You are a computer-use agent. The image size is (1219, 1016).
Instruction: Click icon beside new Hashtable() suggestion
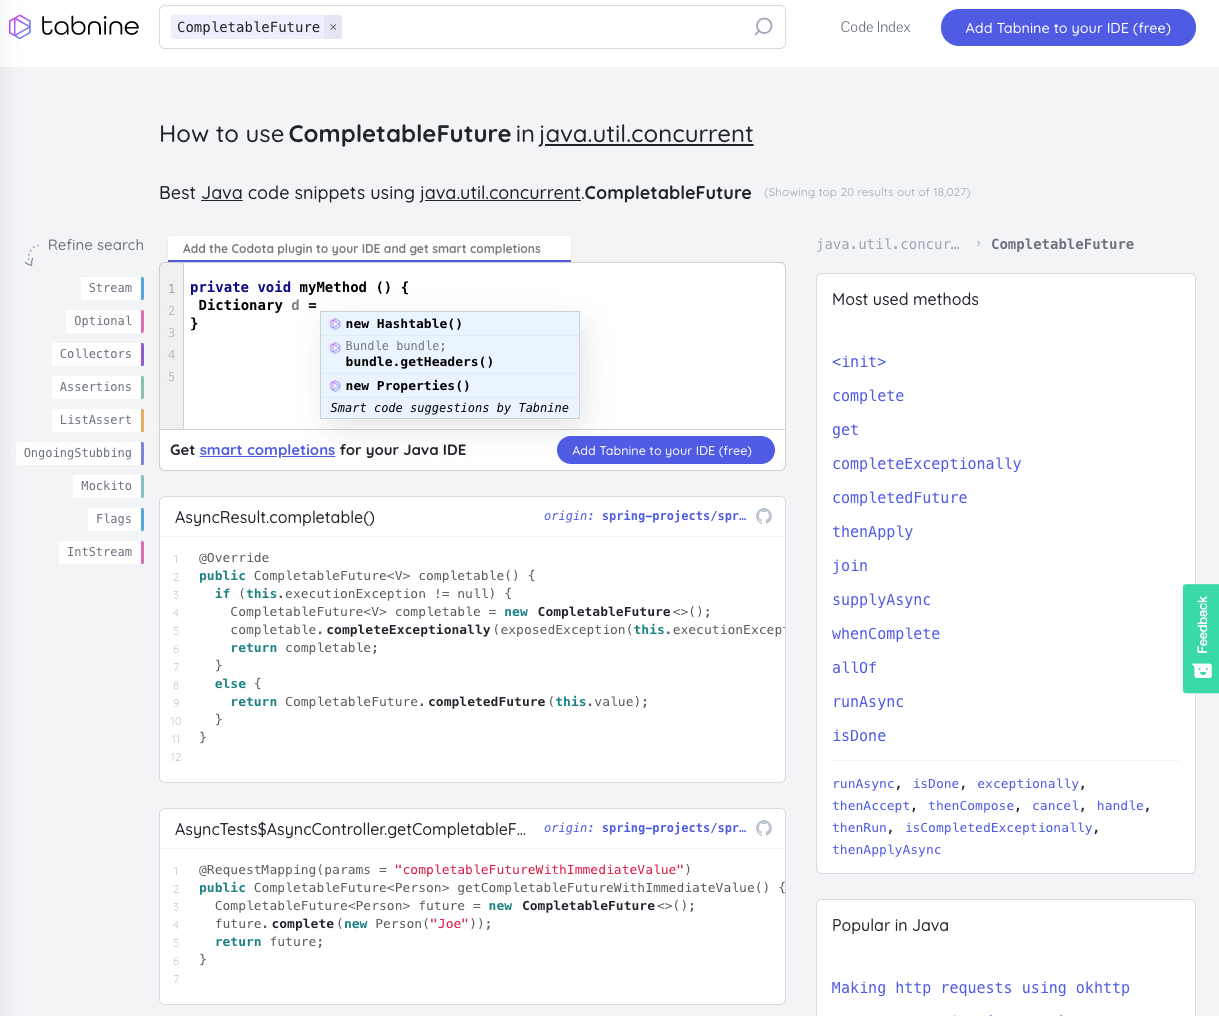click(x=335, y=324)
